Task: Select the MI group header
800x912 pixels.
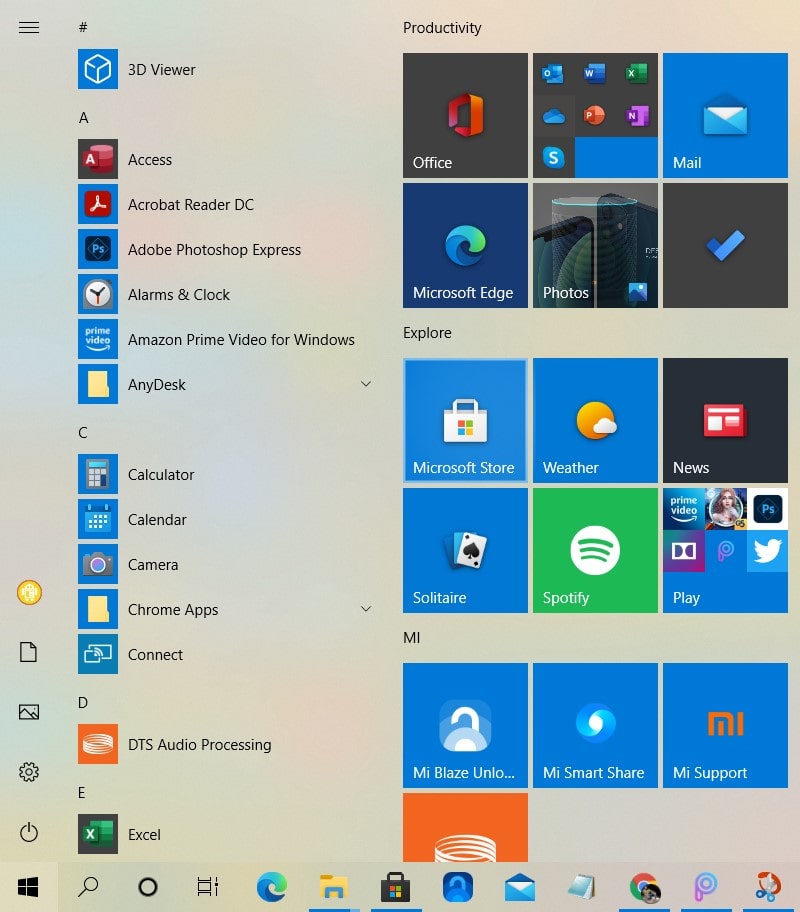Action: pyautogui.click(x=411, y=637)
